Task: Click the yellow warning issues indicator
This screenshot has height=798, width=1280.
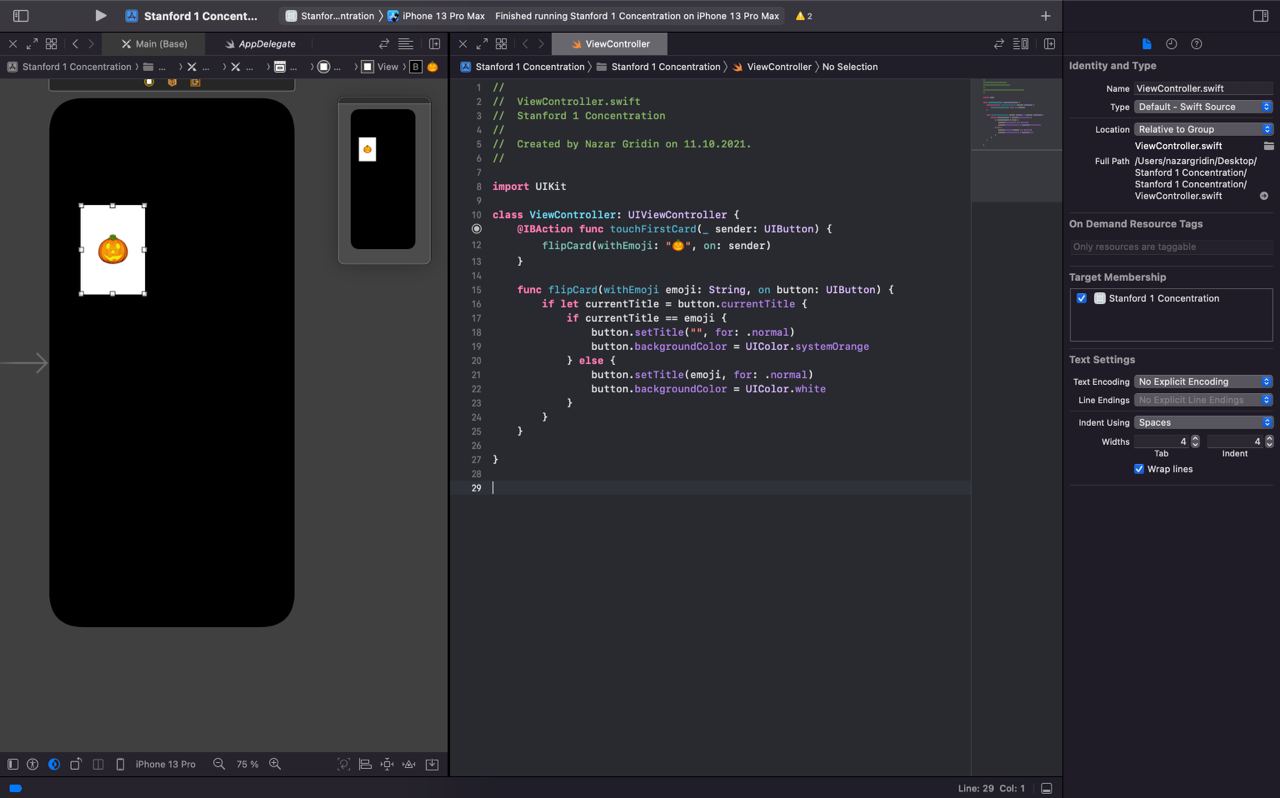Action: click(x=804, y=16)
